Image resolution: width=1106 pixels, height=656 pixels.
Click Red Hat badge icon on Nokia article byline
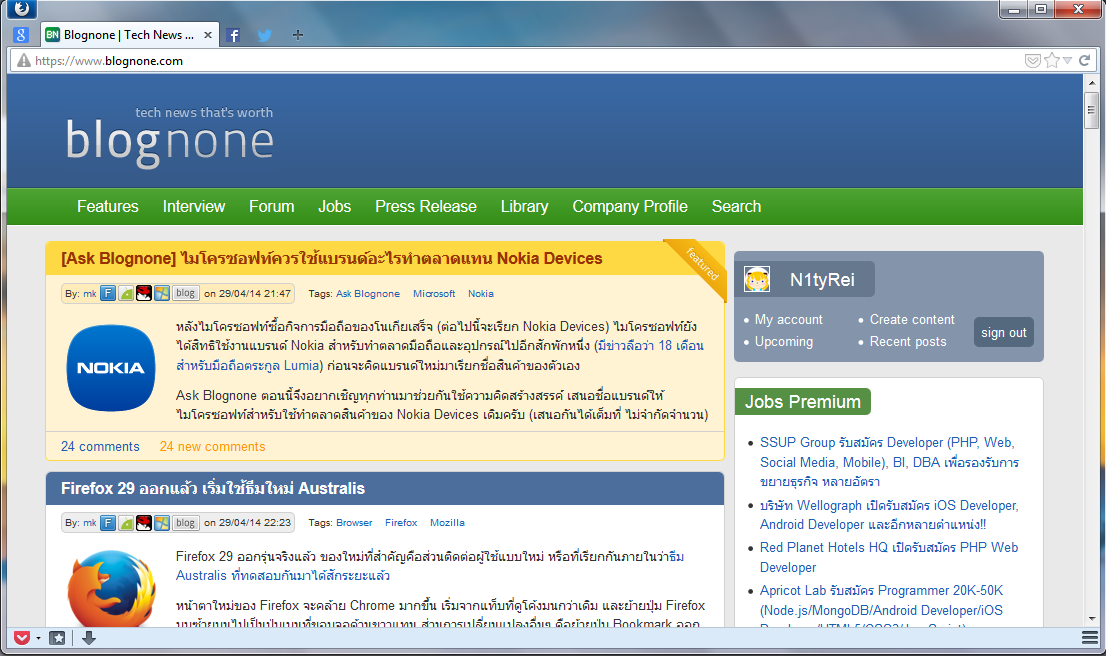click(x=144, y=293)
